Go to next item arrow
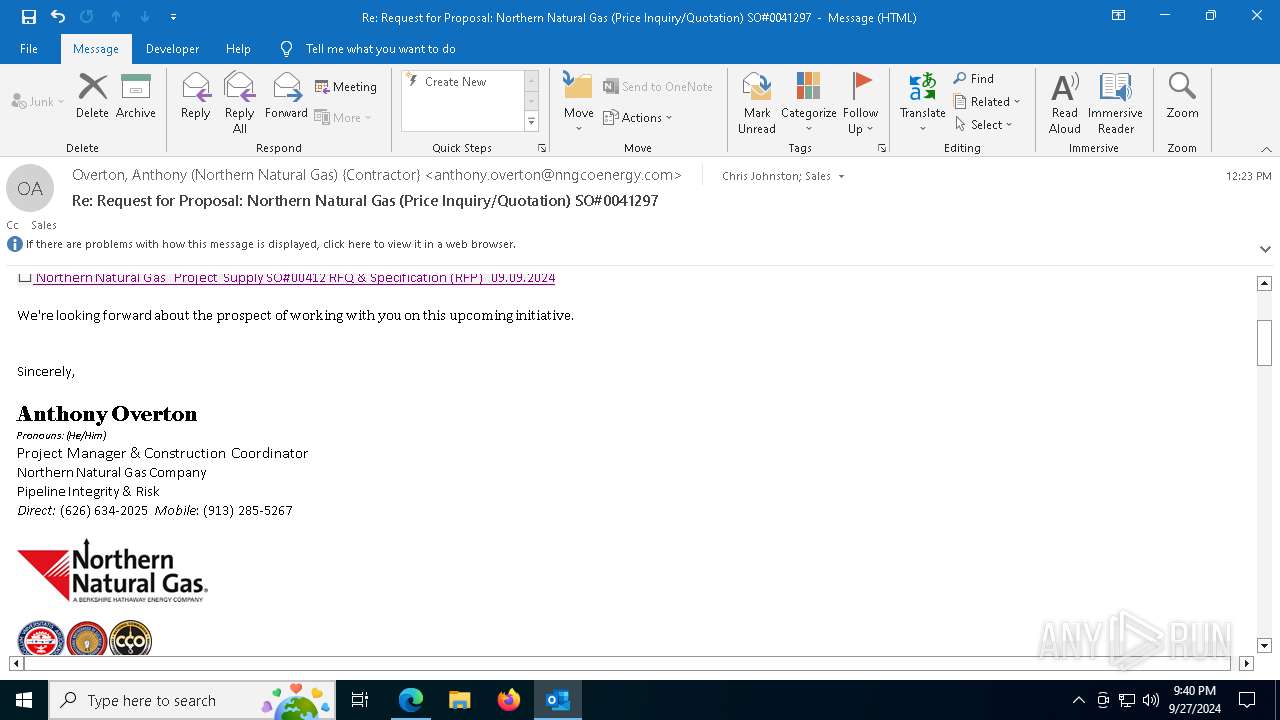The height and width of the screenshot is (720, 1280). click(145, 17)
